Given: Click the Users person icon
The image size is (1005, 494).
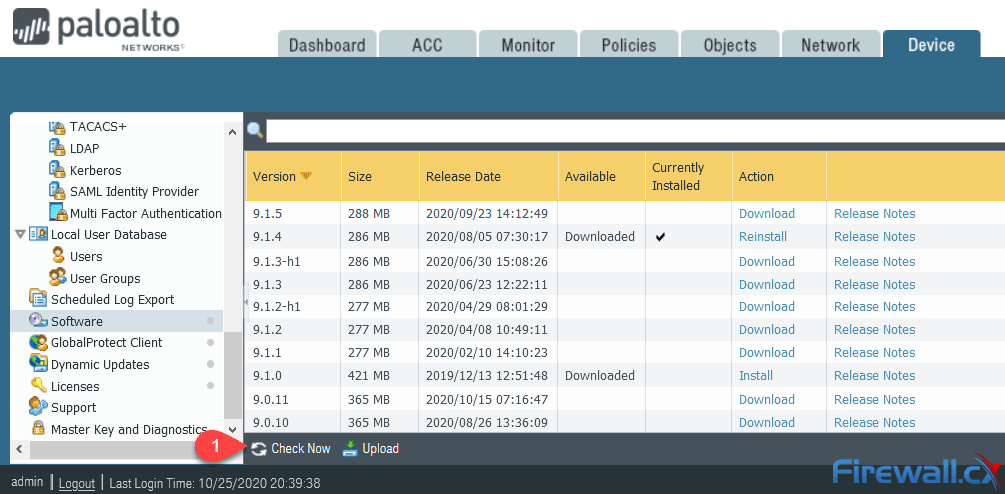Looking at the screenshot, I should pyautogui.click(x=58, y=256).
